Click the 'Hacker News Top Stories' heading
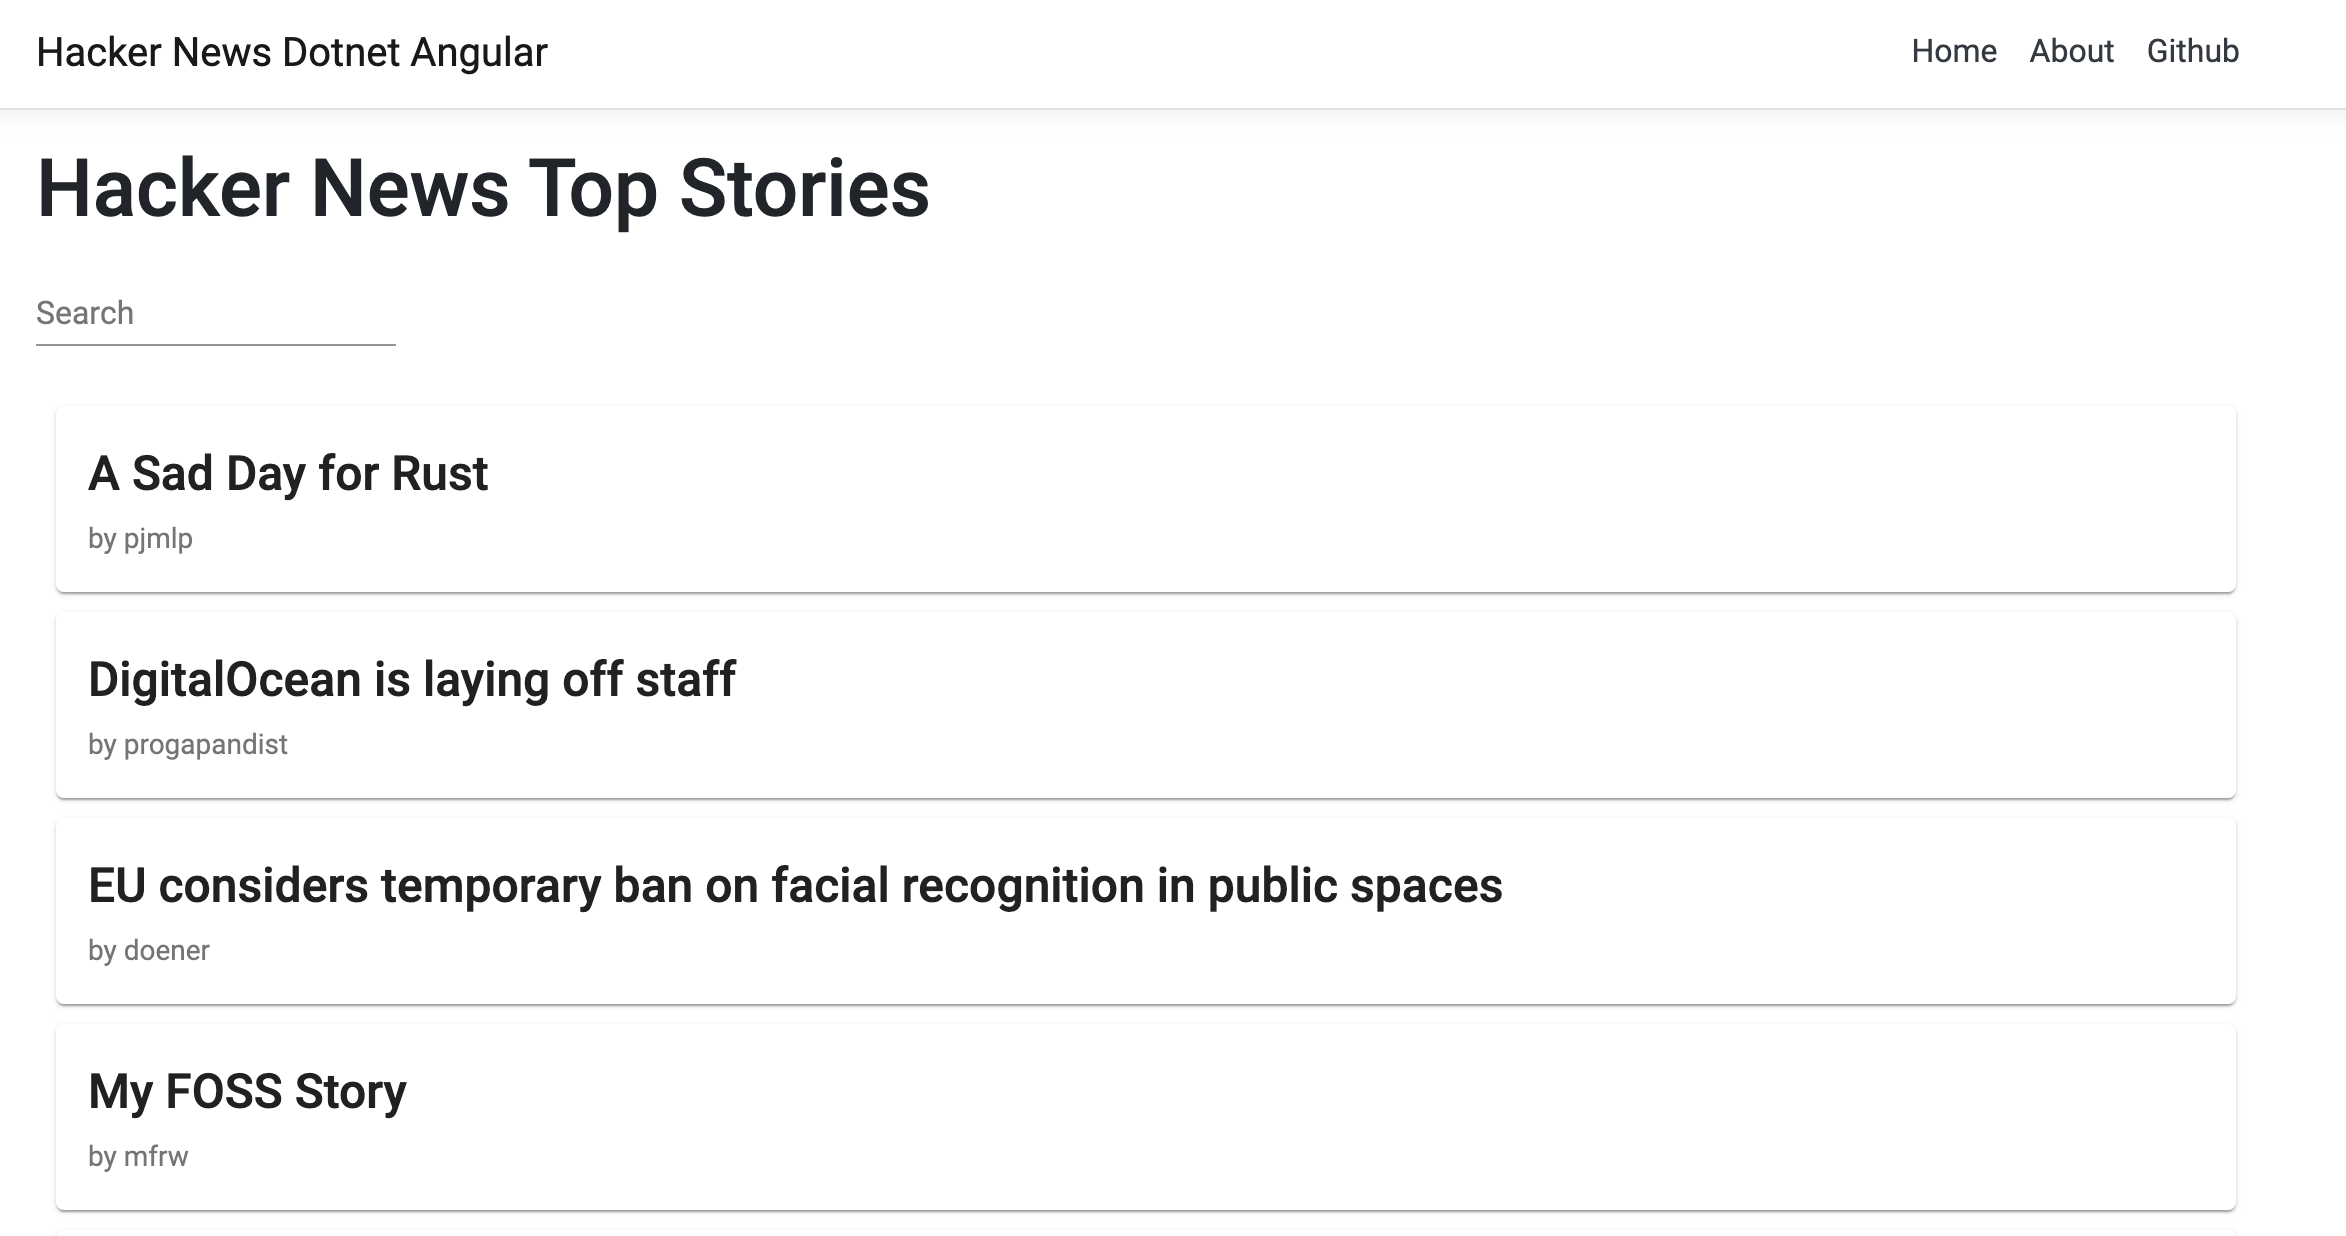The height and width of the screenshot is (1236, 2346). click(x=483, y=188)
